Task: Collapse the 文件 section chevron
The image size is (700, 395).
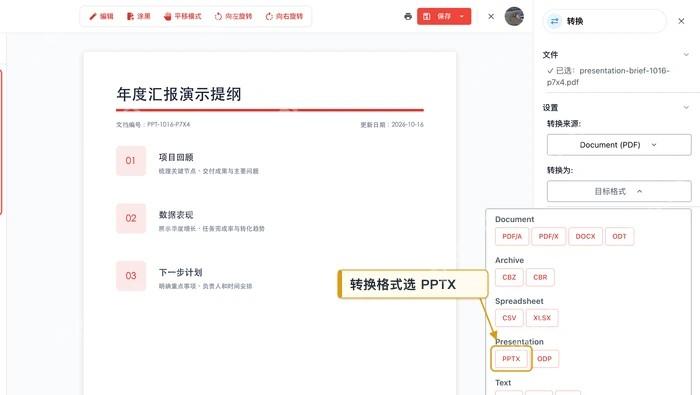Action: [x=686, y=54]
